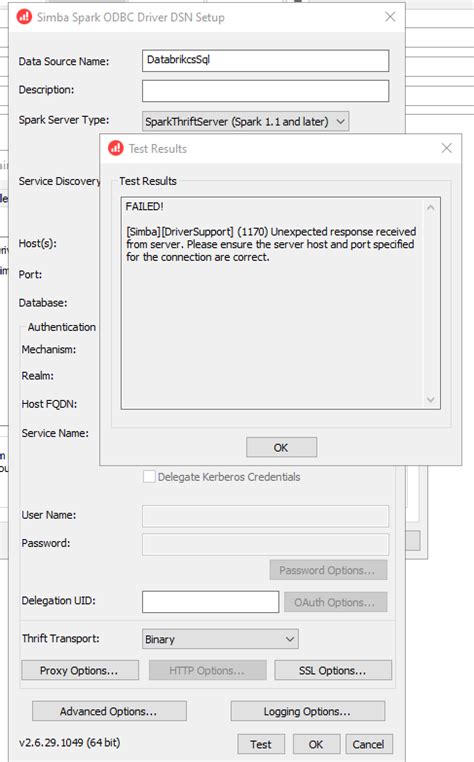Open HTTP Options
Screen dimensions: 474x762
208,670
